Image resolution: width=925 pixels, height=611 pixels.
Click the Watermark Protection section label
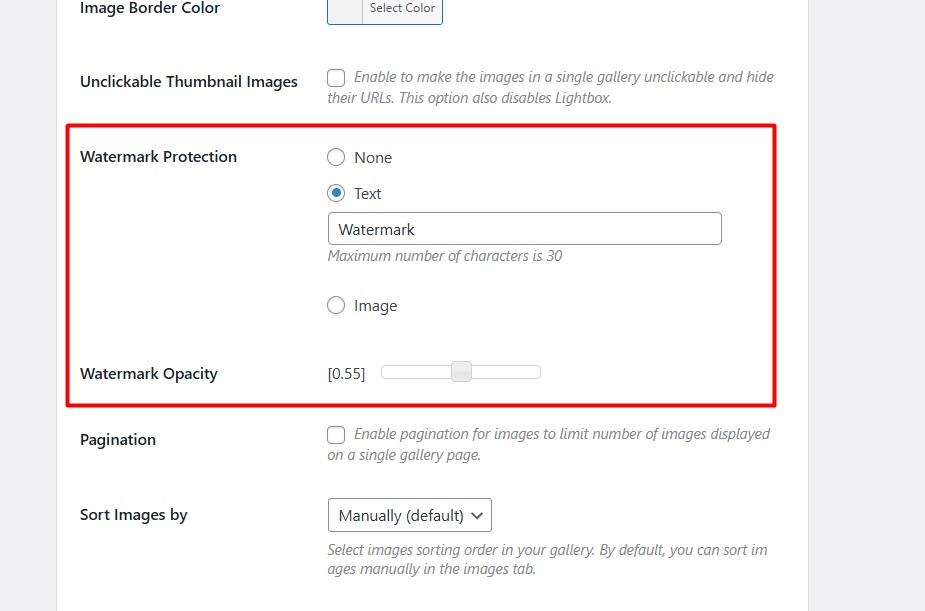pos(158,157)
